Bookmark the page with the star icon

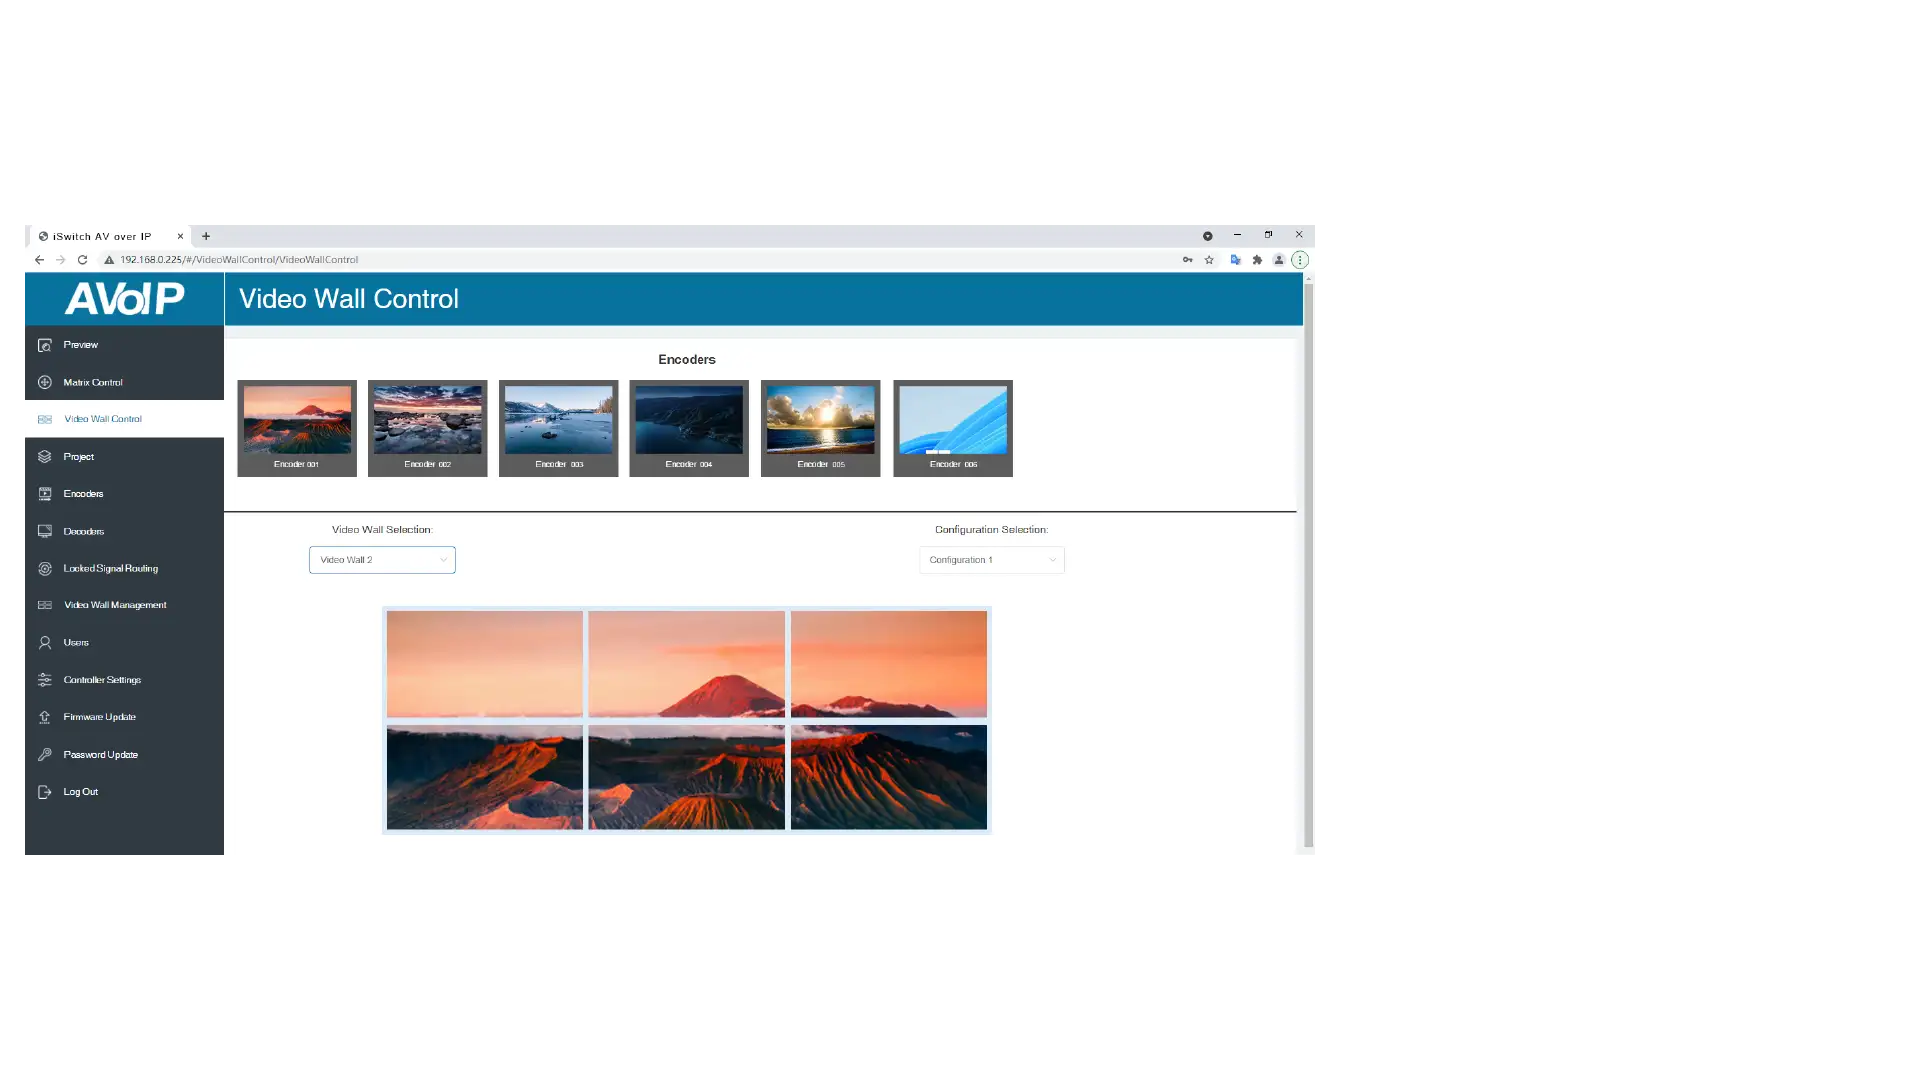tap(1209, 260)
